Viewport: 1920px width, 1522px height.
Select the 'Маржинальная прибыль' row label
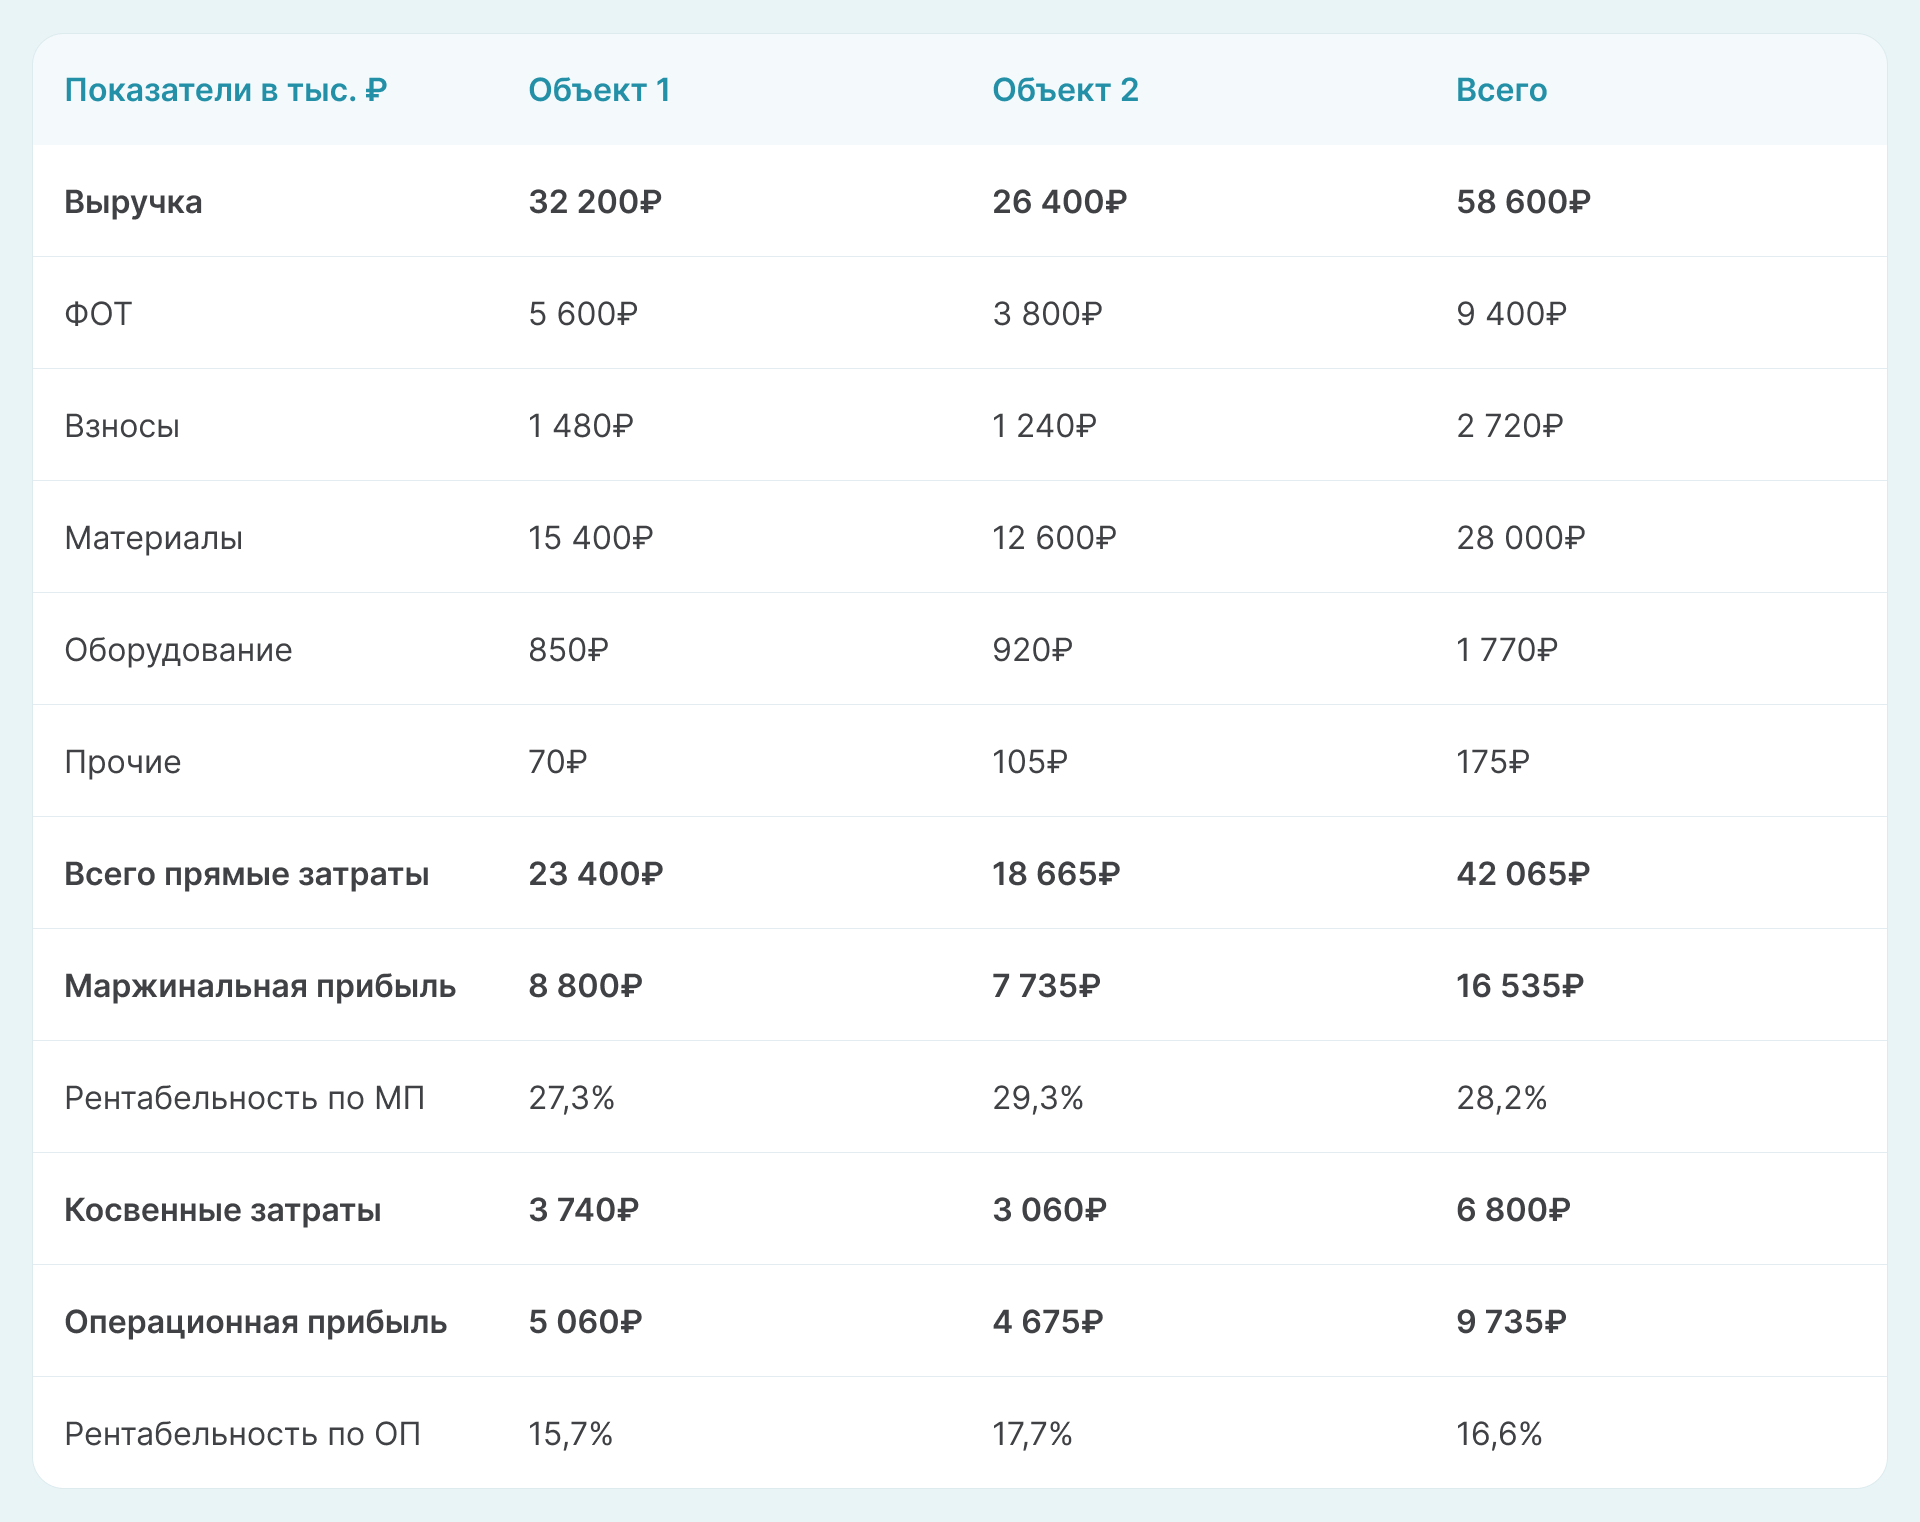tap(260, 986)
